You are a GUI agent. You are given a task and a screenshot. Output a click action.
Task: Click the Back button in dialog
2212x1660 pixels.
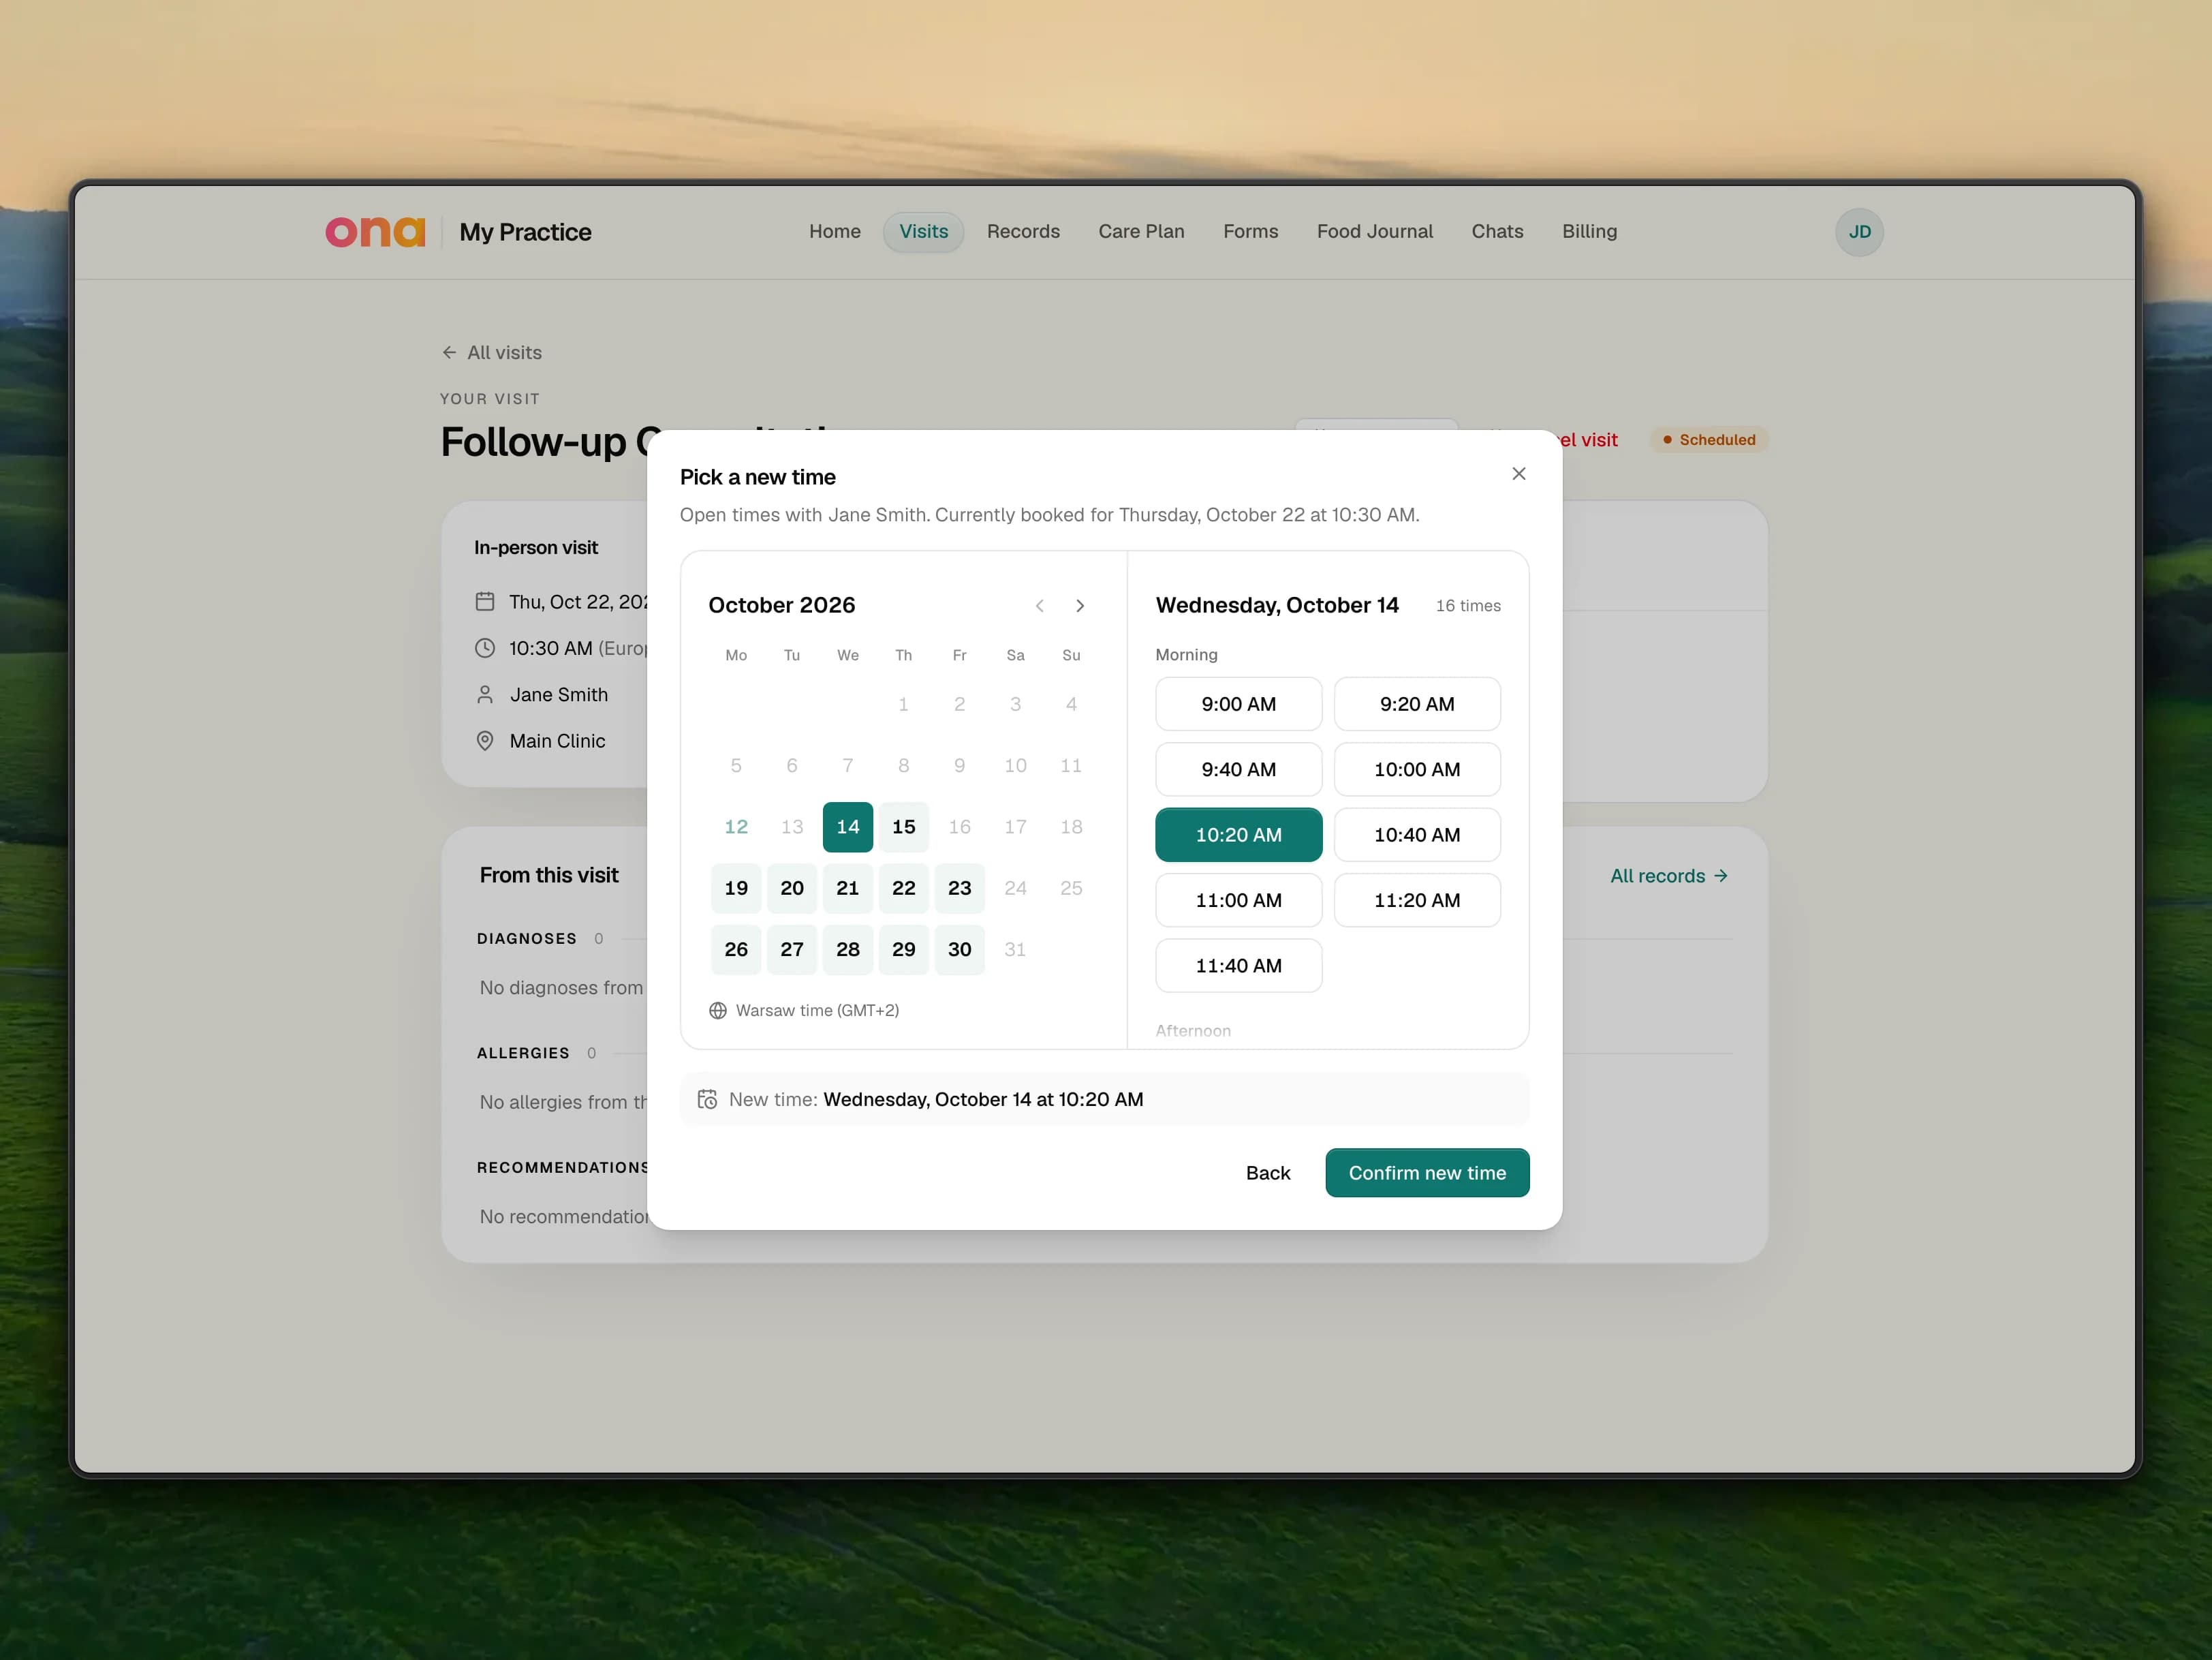(x=1267, y=1173)
